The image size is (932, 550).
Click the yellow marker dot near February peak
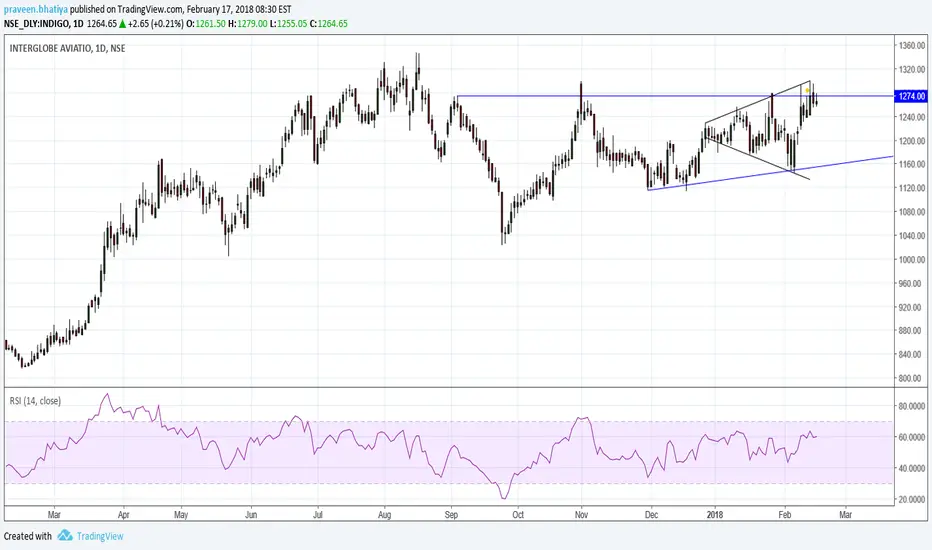click(807, 90)
